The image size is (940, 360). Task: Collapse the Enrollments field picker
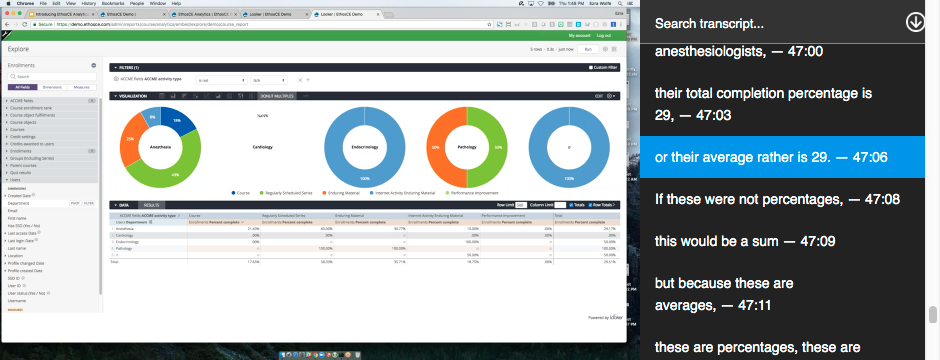94,65
